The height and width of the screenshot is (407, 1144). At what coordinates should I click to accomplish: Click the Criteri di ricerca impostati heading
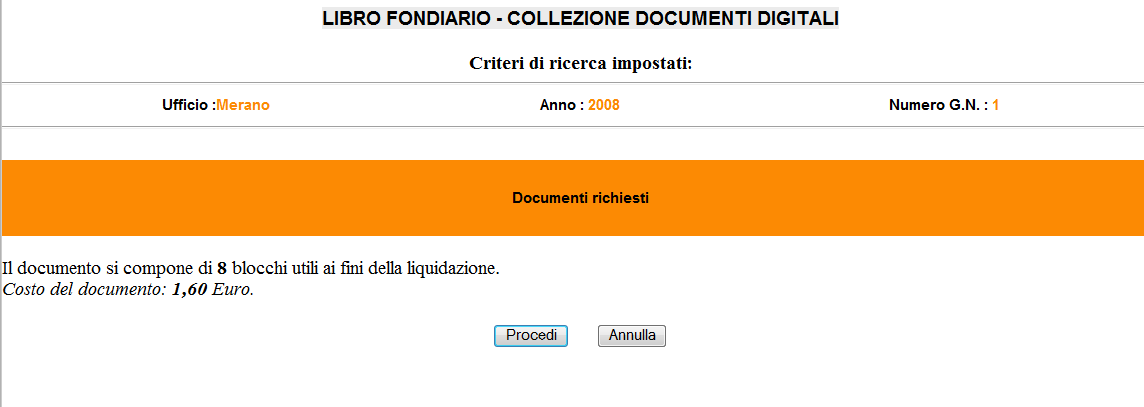tap(581, 64)
